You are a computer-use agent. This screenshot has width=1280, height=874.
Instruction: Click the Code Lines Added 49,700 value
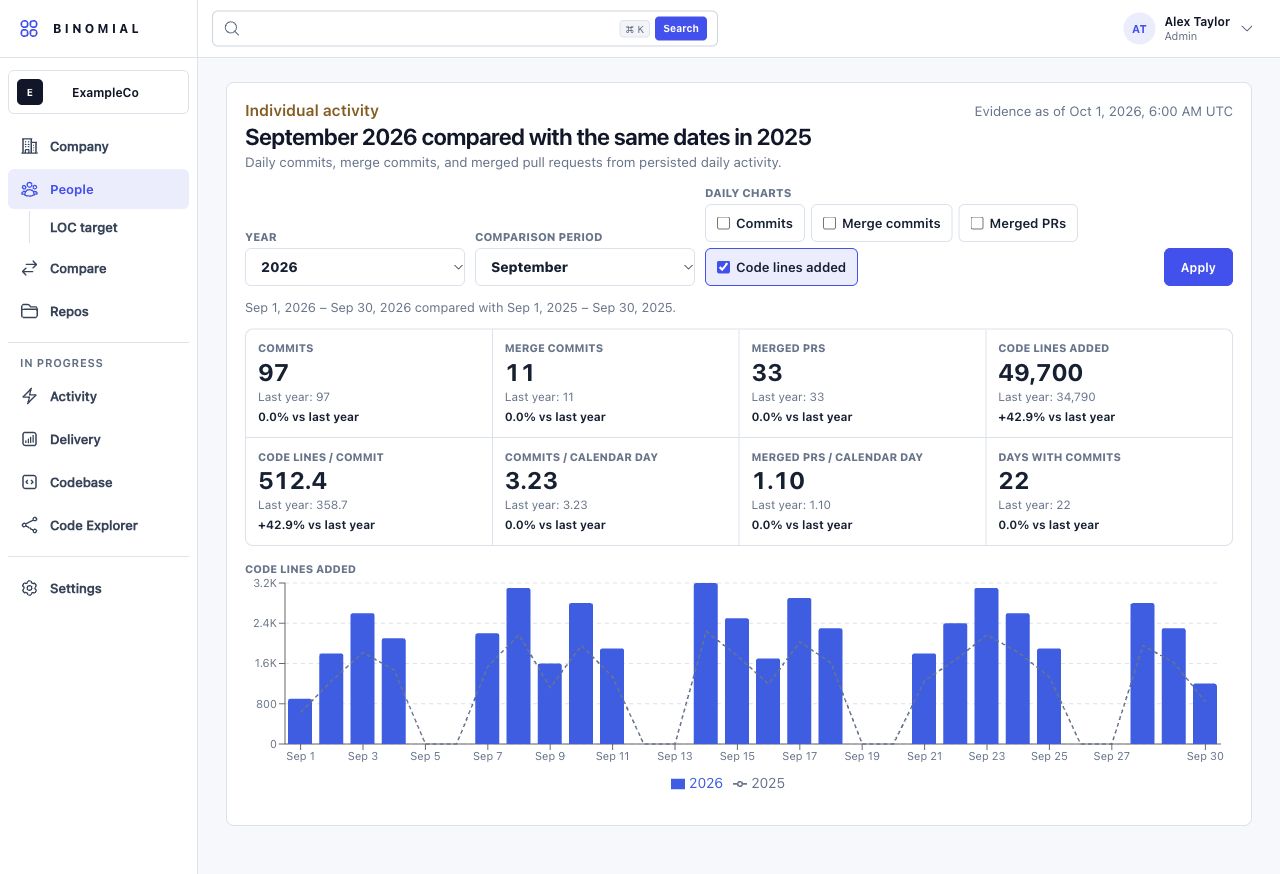tap(1040, 373)
